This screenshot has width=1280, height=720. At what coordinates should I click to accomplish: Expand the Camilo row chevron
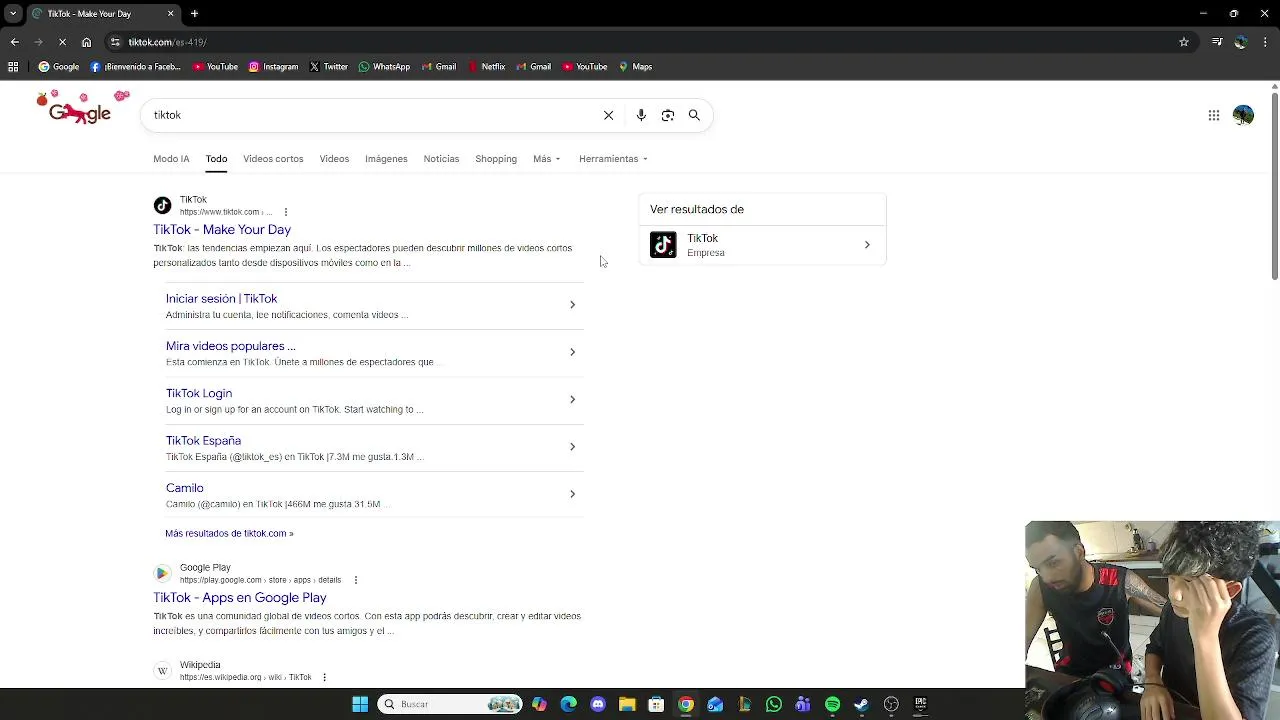(572, 494)
